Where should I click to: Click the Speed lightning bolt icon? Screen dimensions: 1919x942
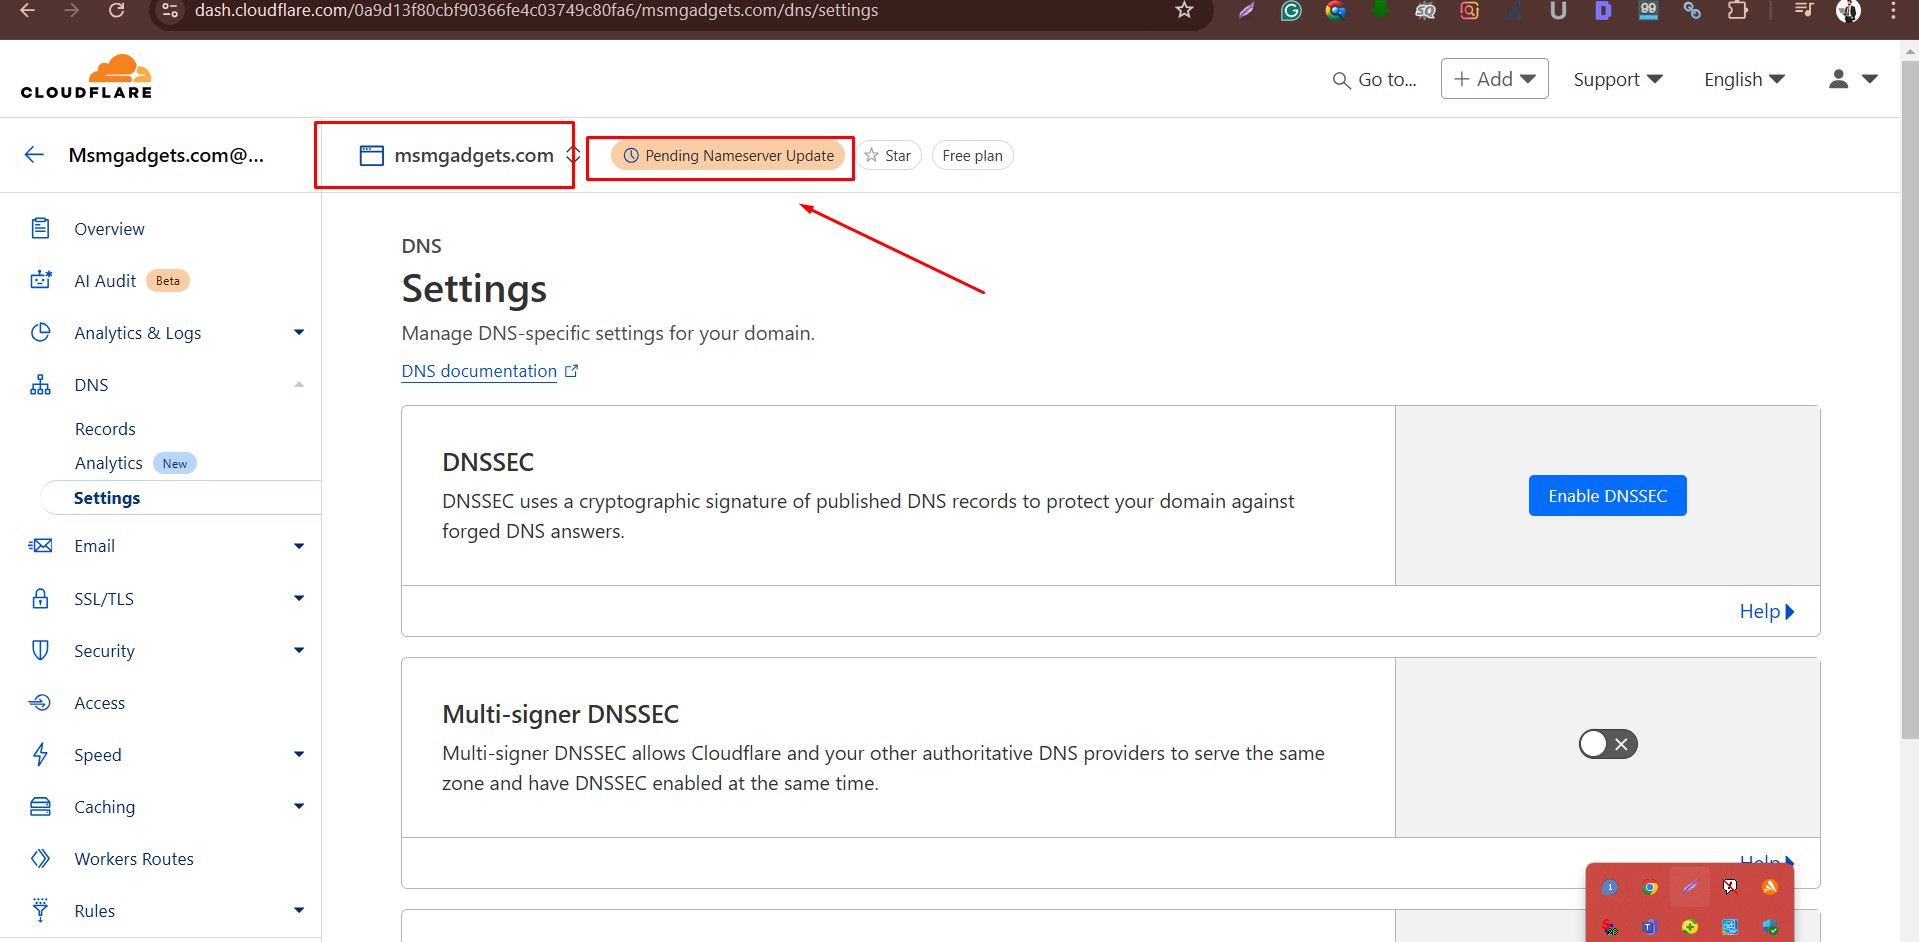pos(40,754)
